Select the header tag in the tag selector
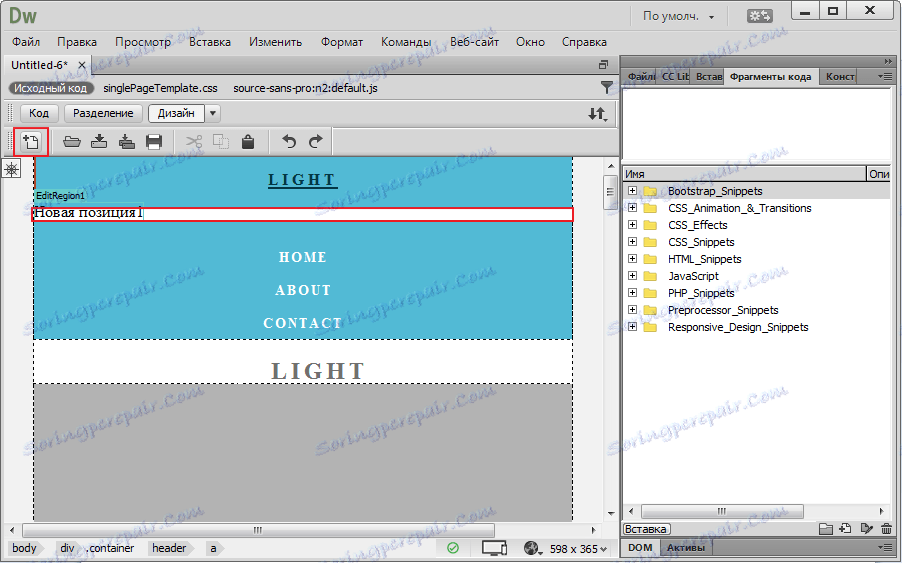 coord(169,548)
